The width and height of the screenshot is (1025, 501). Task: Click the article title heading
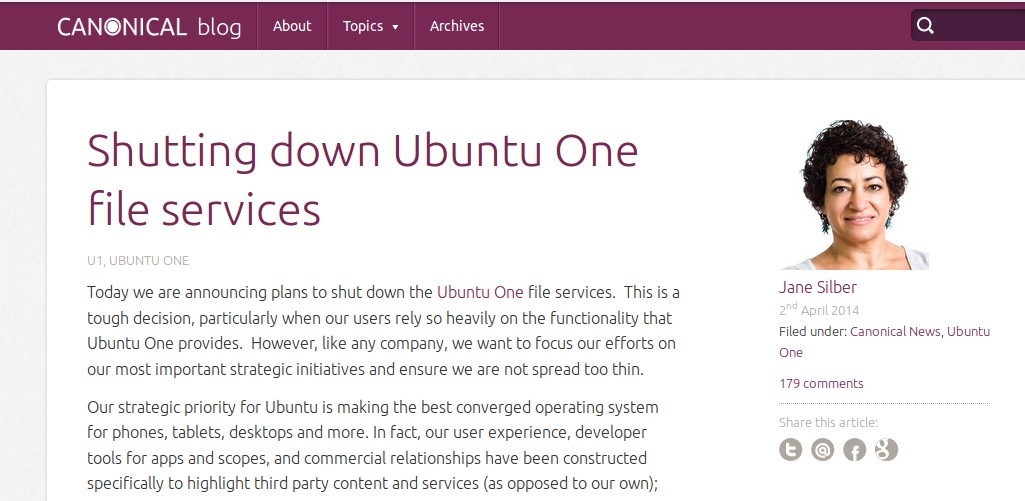(x=362, y=179)
